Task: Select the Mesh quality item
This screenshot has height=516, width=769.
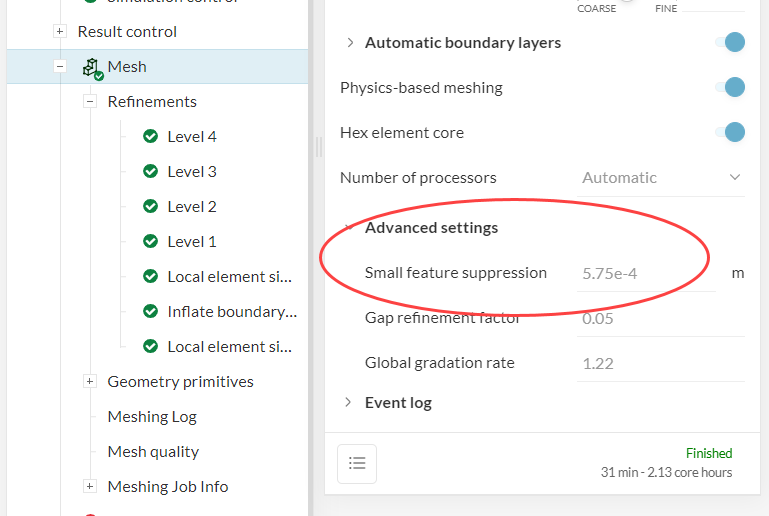Action: click(x=153, y=452)
